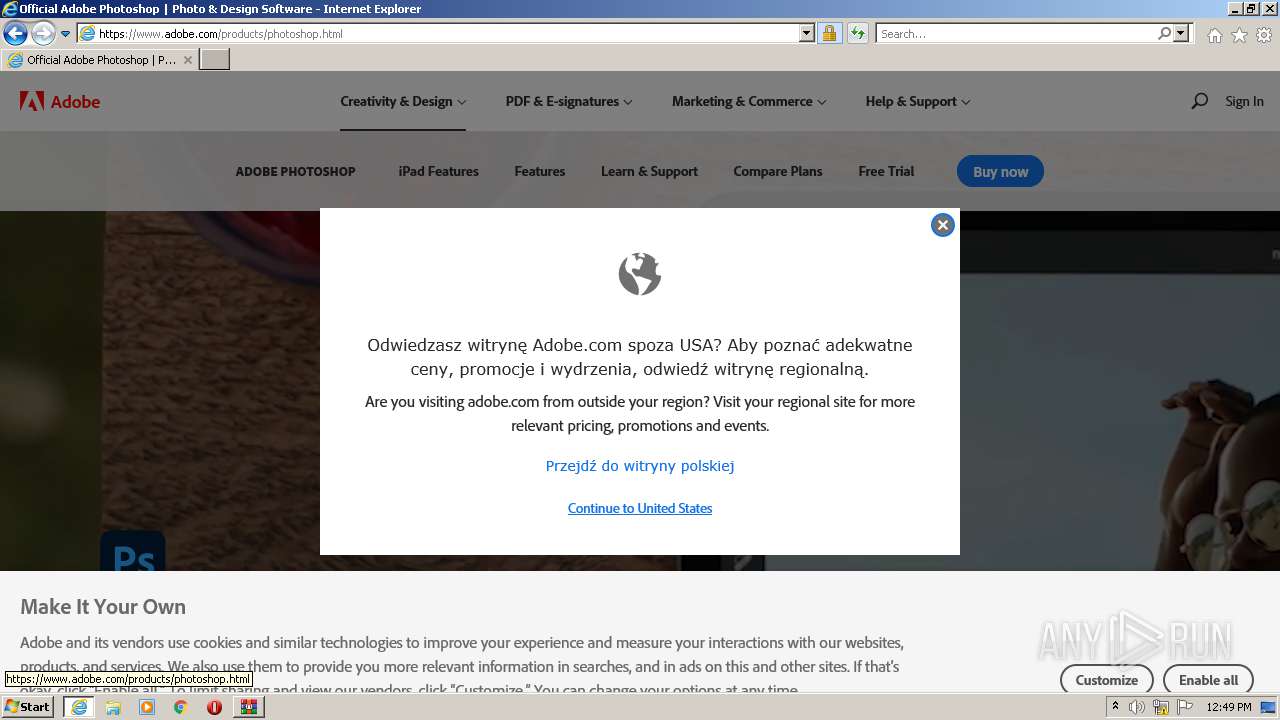Open Compare Plans link
The width and height of the screenshot is (1280, 720).
pyautogui.click(x=778, y=171)
